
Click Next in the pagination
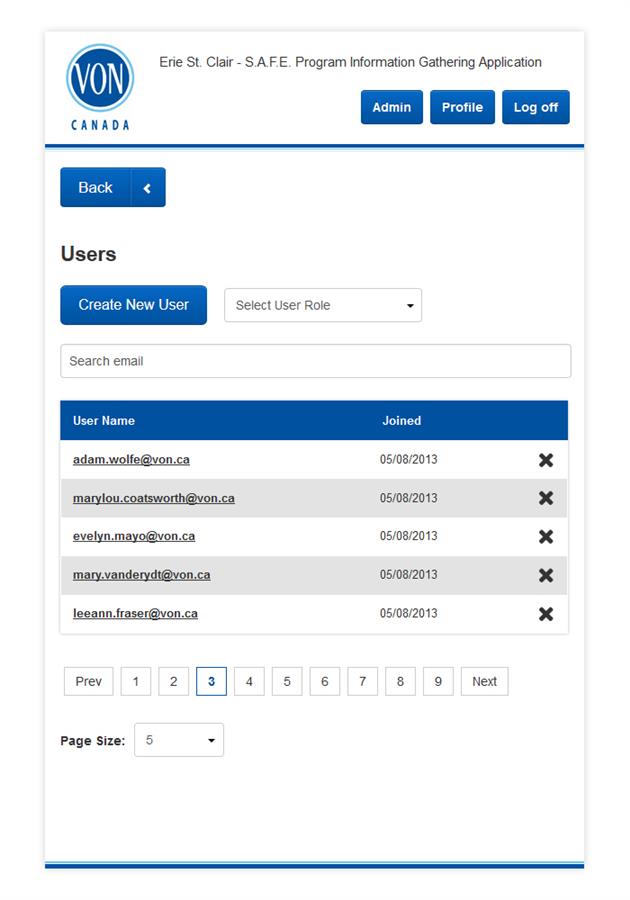[485, 681]
